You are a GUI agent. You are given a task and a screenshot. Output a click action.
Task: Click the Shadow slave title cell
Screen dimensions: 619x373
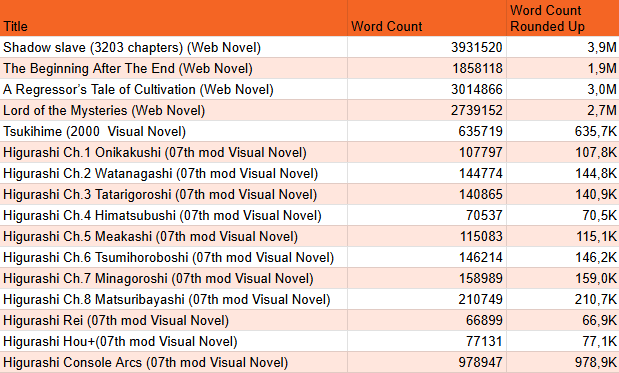(174, 47)
